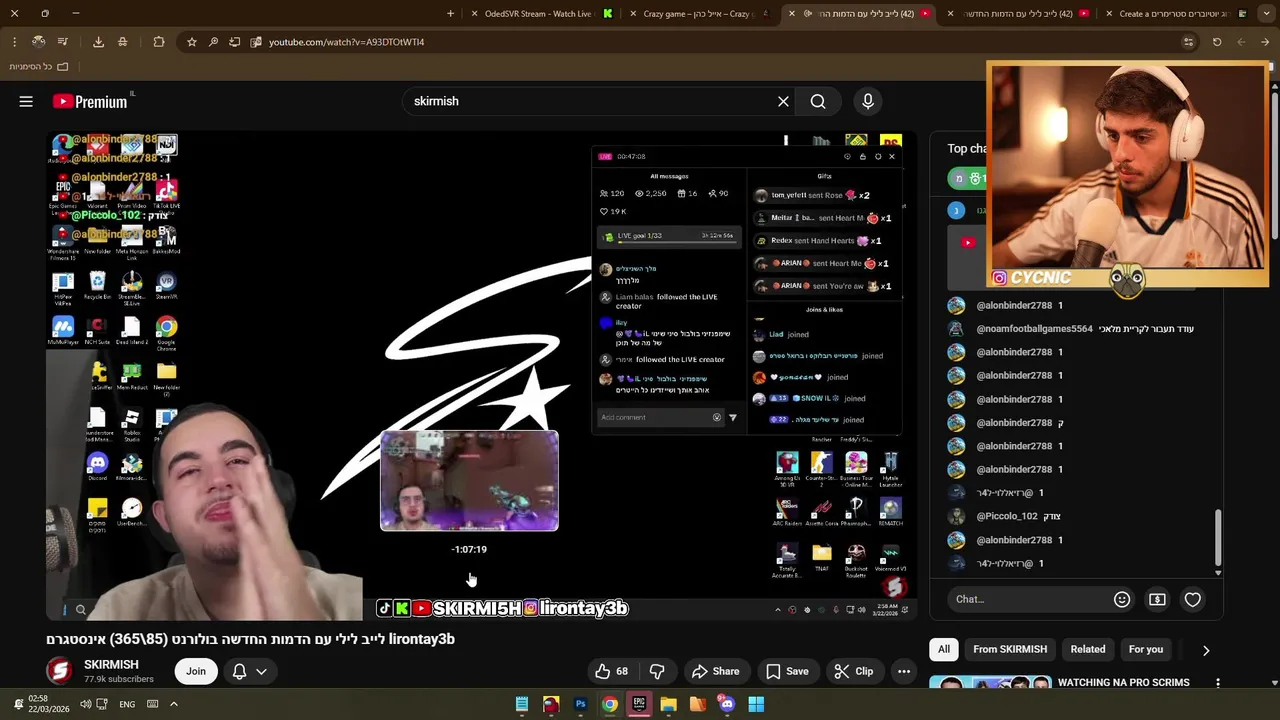Bookmark this page with the star
1280x720 pixels.
coord(192,42)
